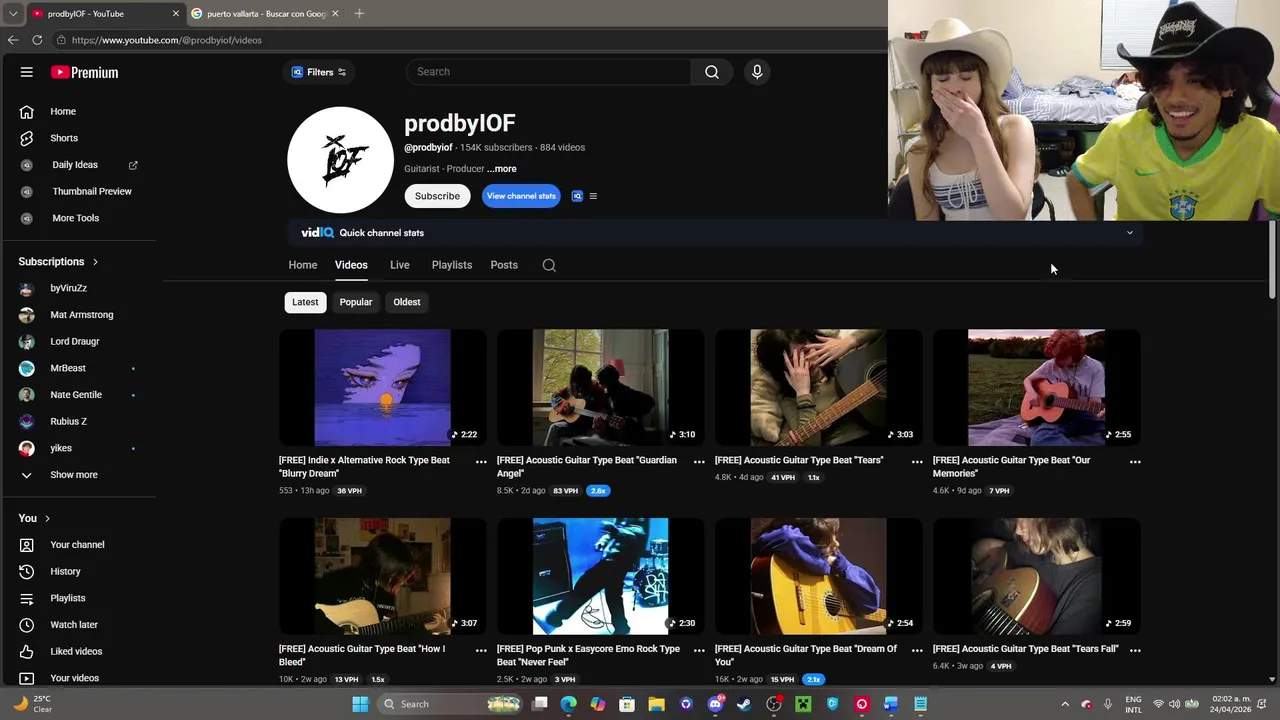Open Blurry Dream video thumbnail
1280x720 pixels.
tap(383, 387)
